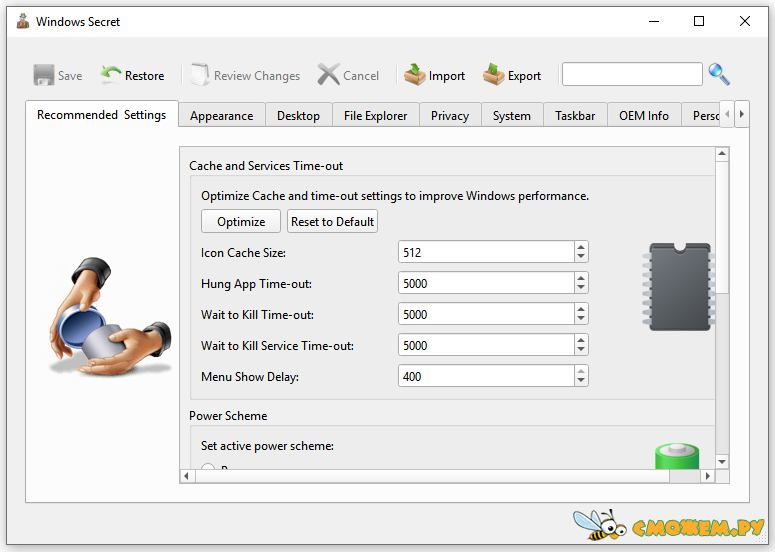
Task: Open the Privacy tab
Action: click(450, 116)
